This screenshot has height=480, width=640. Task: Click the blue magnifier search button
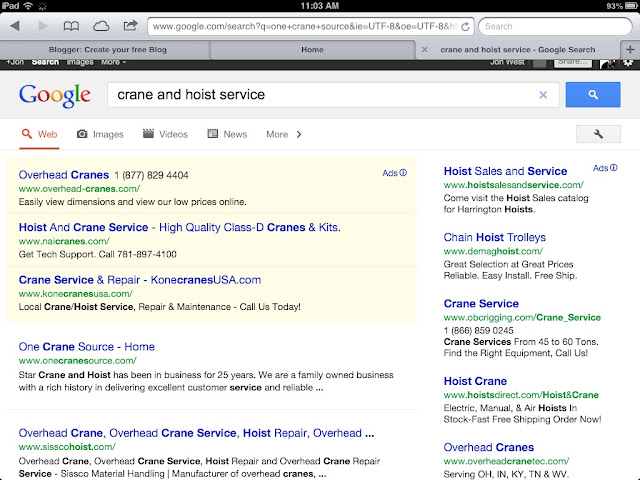click(593, 95)
